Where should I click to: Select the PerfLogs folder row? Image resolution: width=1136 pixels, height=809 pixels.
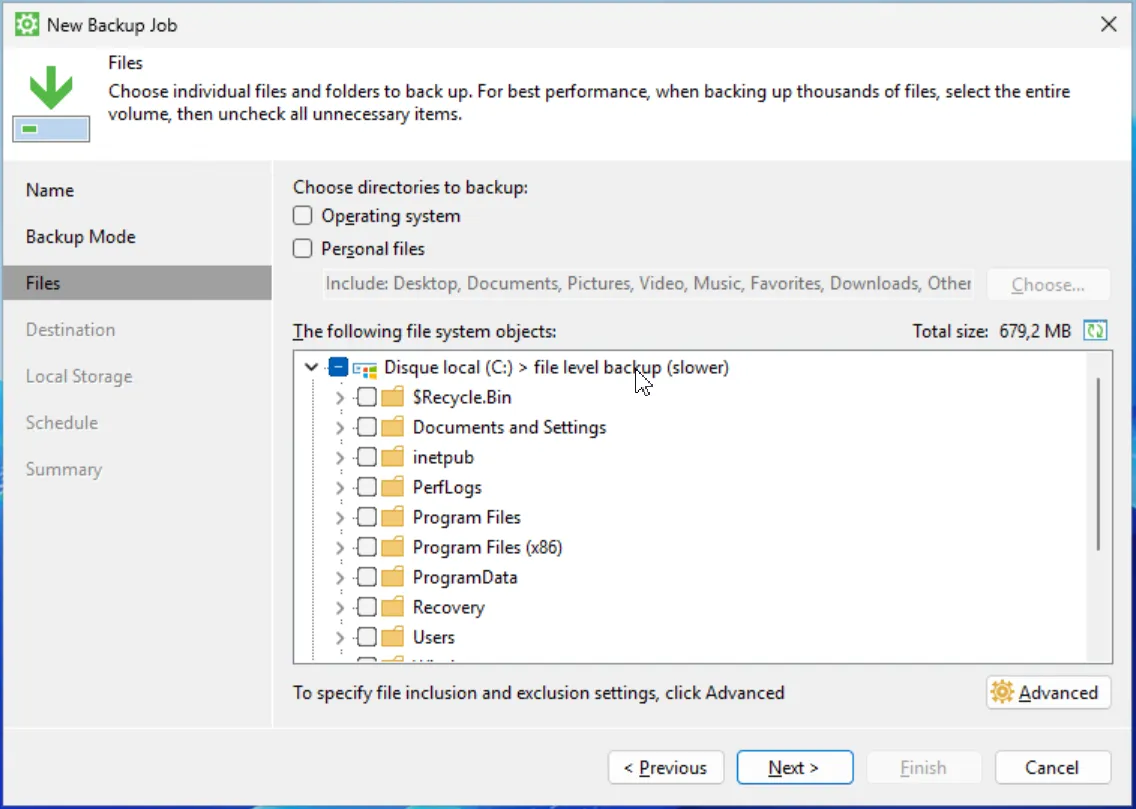(x=447, y=488)
